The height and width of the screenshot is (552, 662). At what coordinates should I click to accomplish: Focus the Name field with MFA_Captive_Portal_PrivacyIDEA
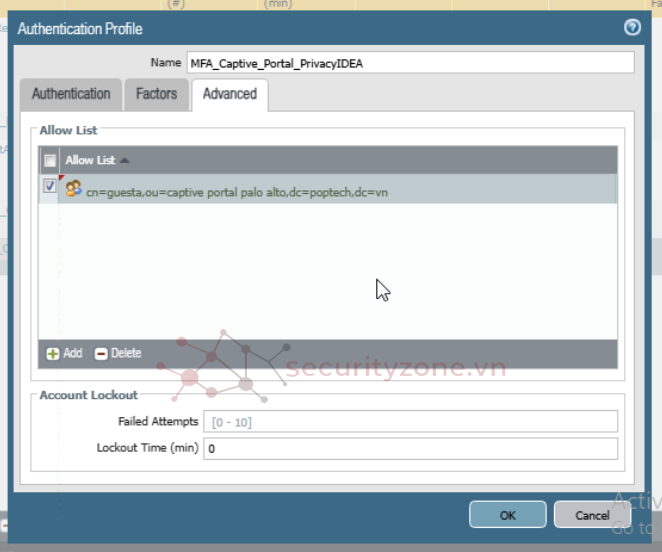(410, 63)
